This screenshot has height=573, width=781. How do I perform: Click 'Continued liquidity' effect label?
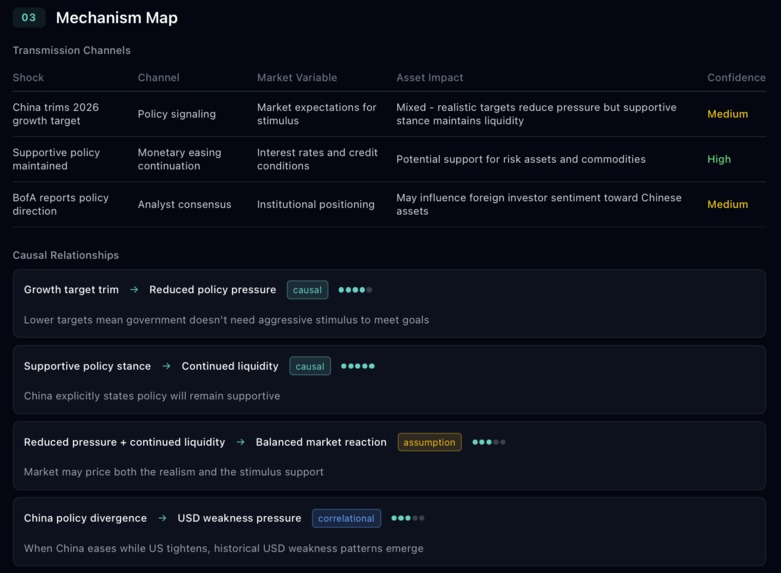click(x=230, y=366)
